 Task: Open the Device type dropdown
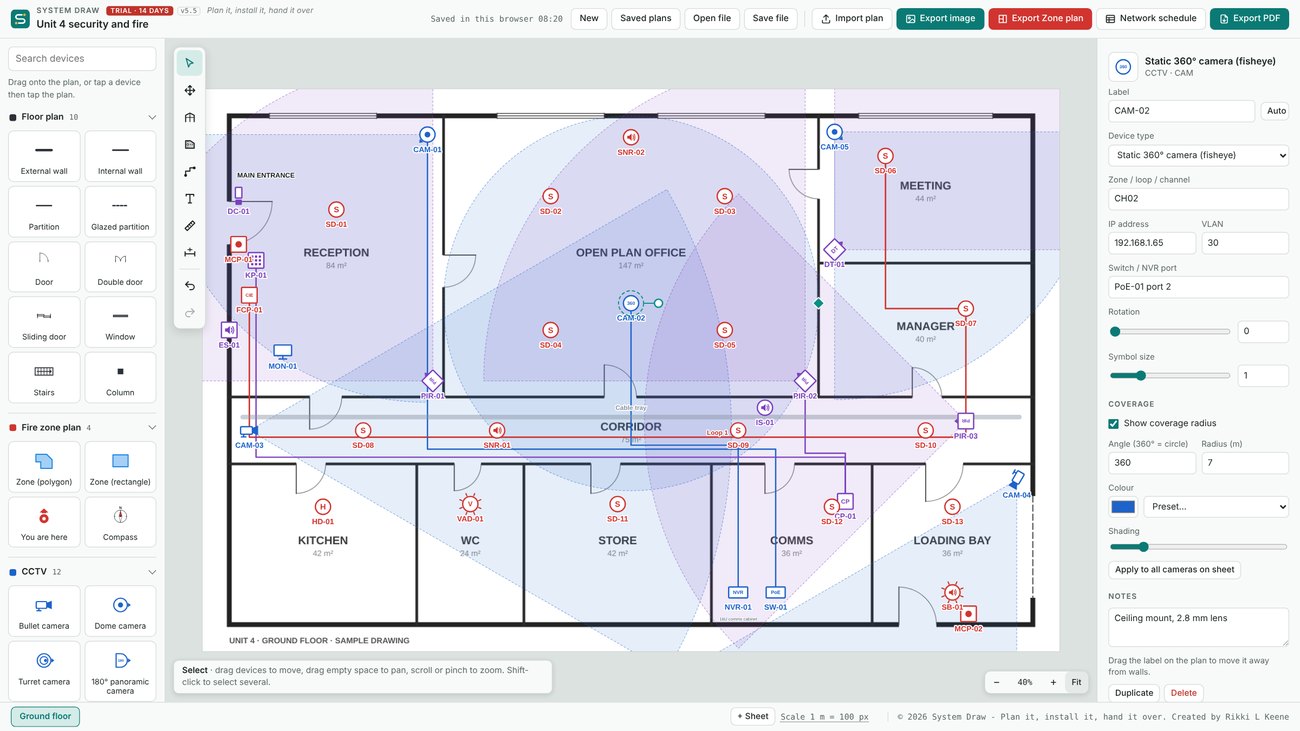1198,155
